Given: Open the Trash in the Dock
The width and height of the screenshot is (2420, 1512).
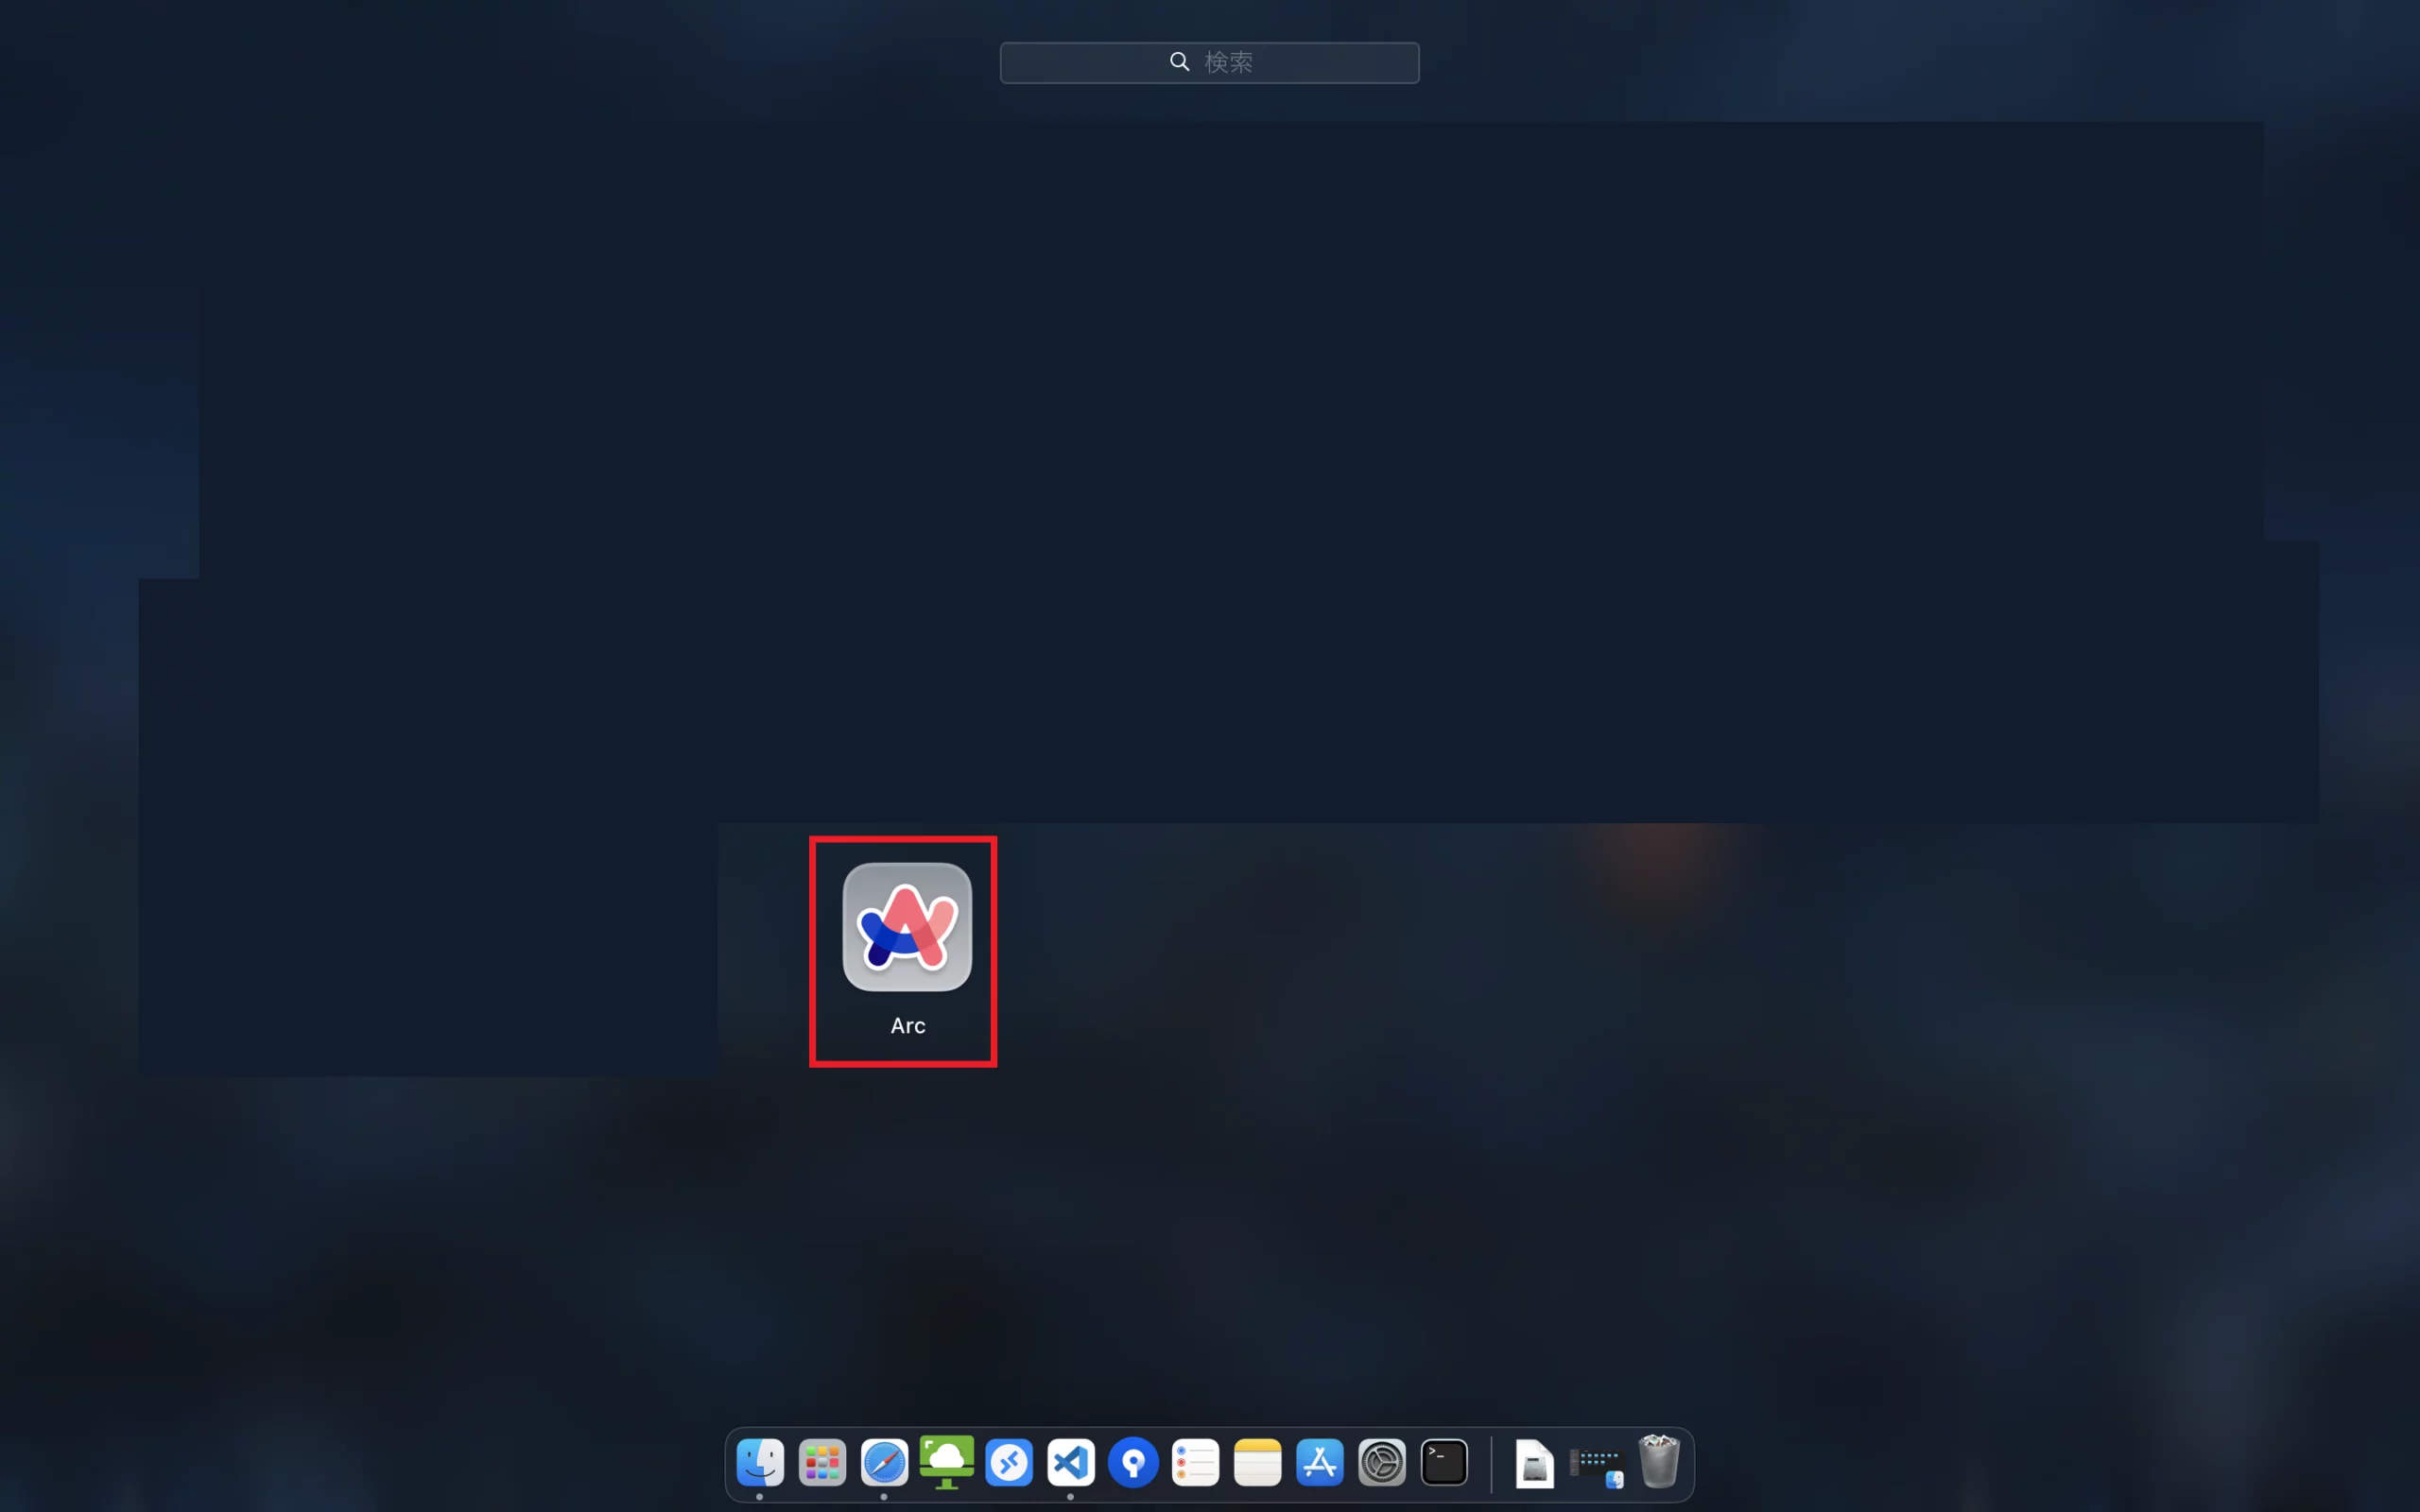Looking at the screenshot, I should pos(1659,1462).
